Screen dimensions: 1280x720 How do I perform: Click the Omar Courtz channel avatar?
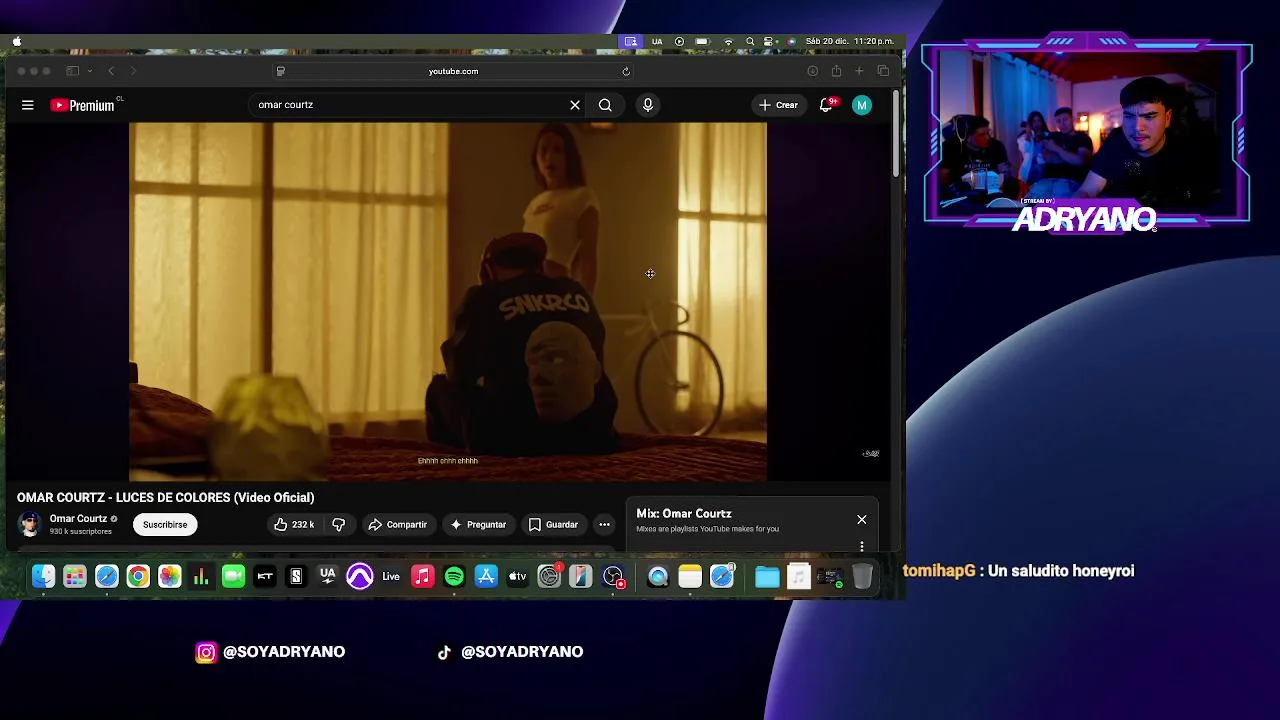tap(30, 524)
